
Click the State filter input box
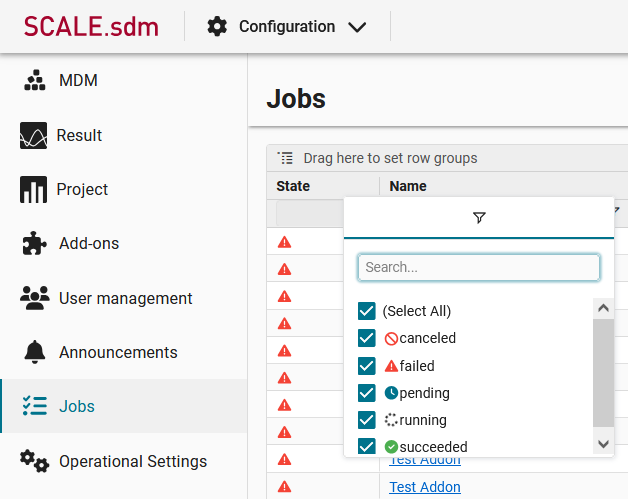tap(310, 214)
